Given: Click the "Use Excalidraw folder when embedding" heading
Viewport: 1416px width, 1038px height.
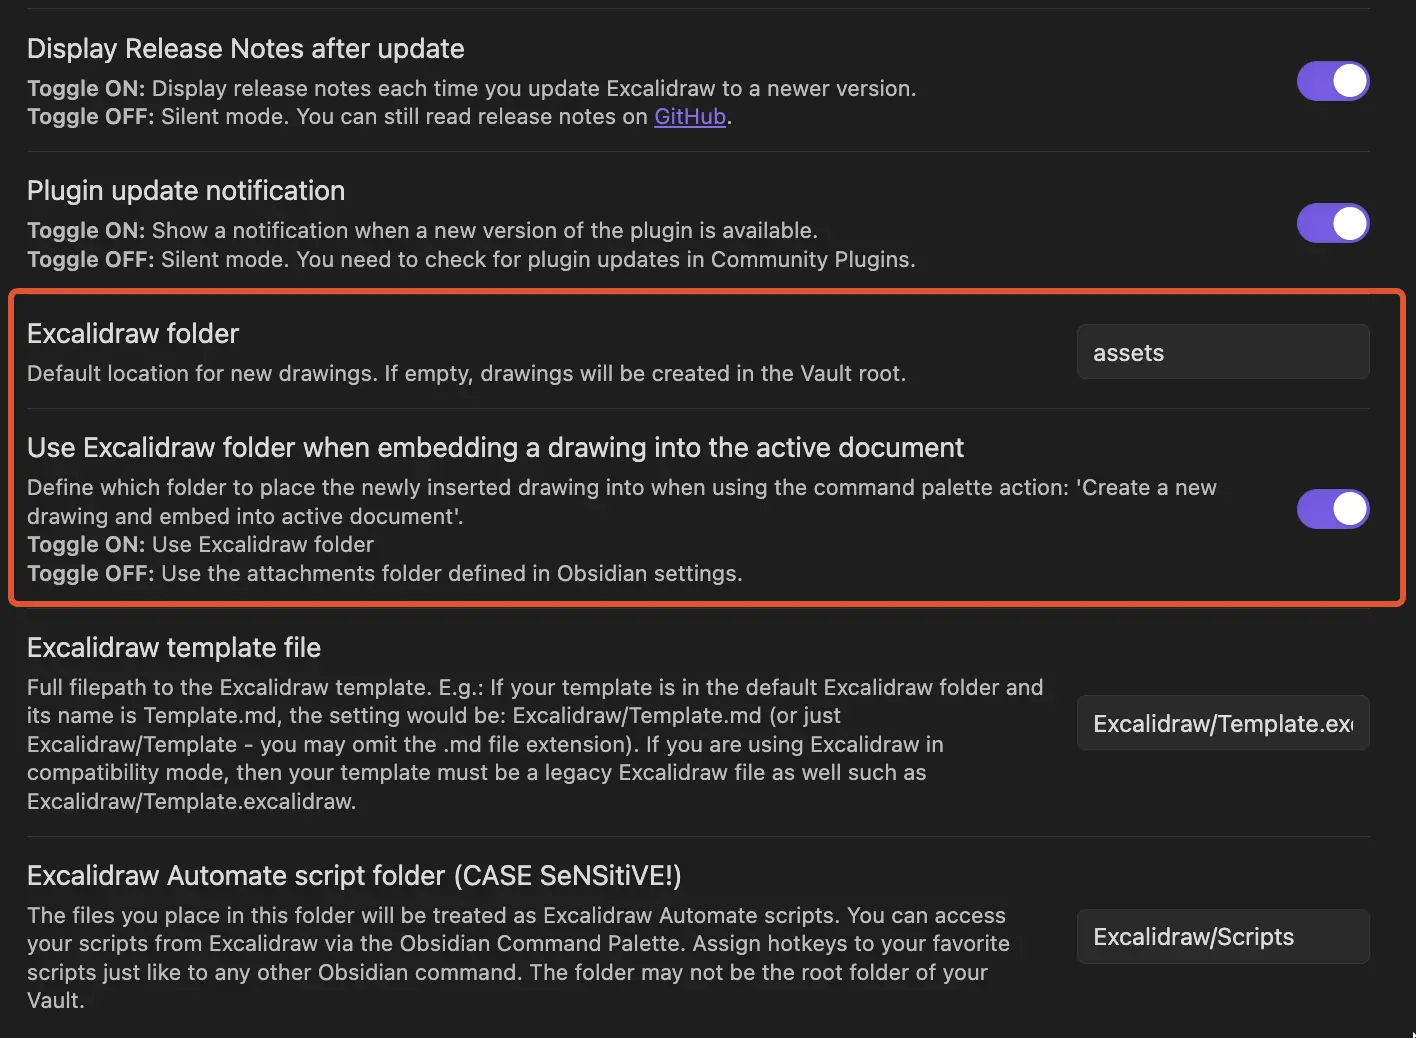Looking at the screenshot, I should pyautogui.click(x=496, y=447).
